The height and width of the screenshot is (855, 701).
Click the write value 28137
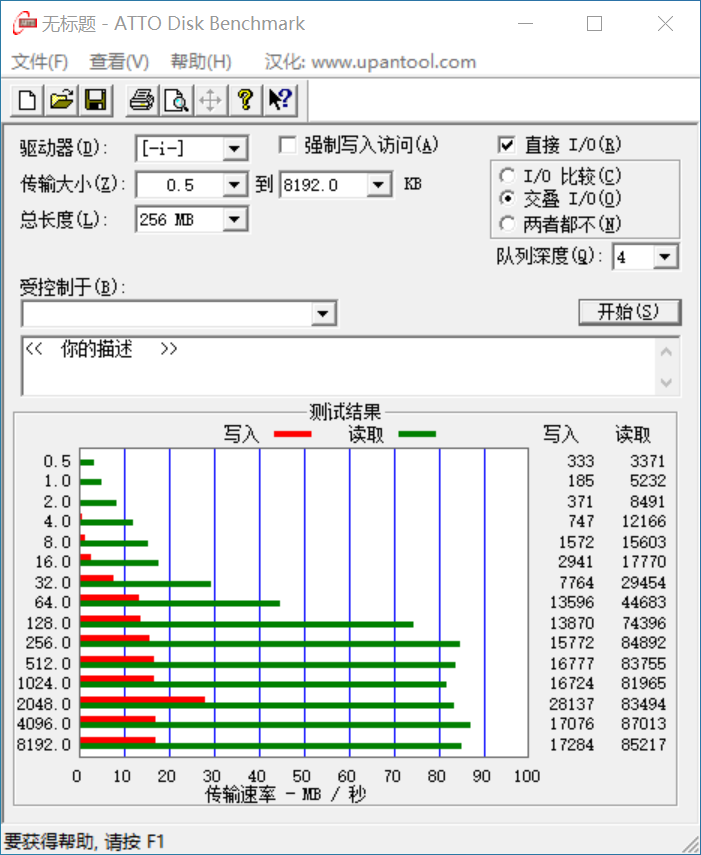point(571,704)
